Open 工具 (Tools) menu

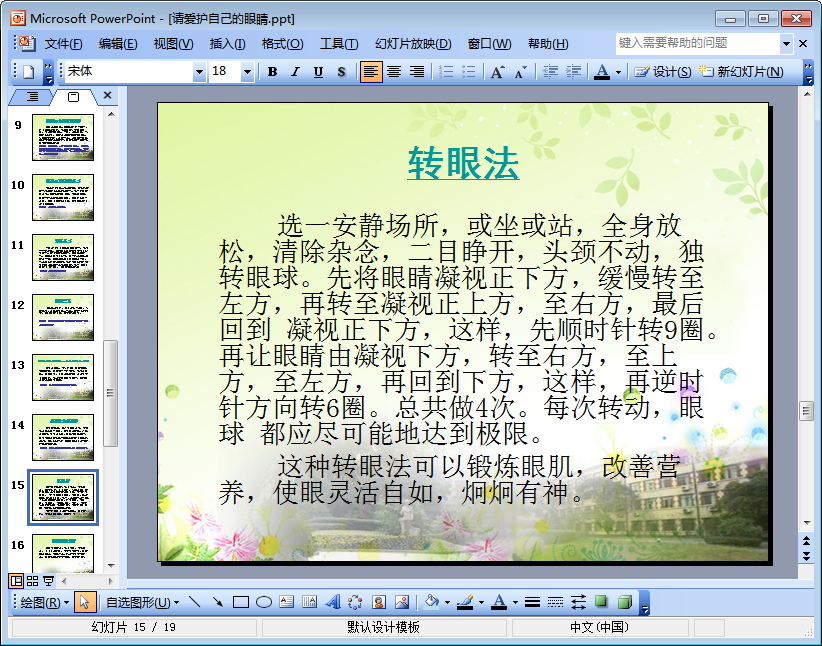339,44
